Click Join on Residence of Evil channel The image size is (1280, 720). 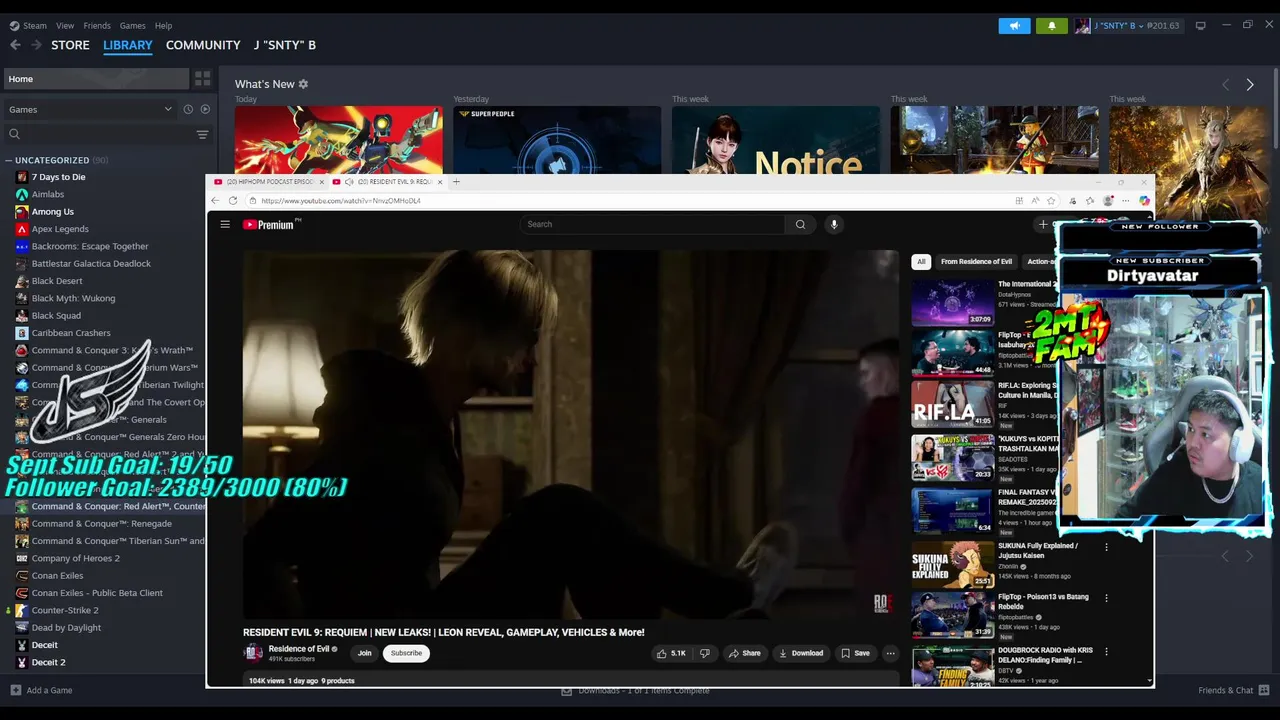click(364, 653)
